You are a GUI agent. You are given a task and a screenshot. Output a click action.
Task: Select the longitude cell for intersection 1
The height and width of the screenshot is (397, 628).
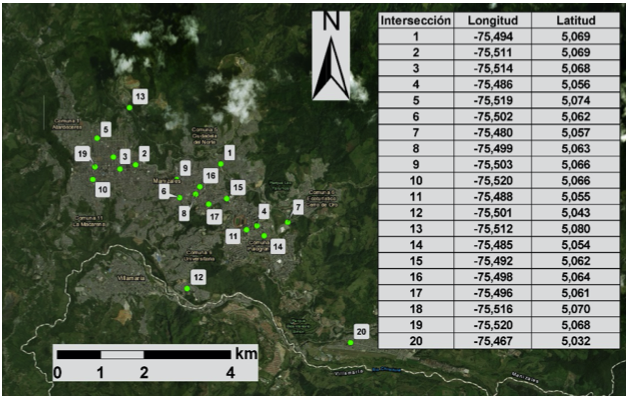(493, 36)
